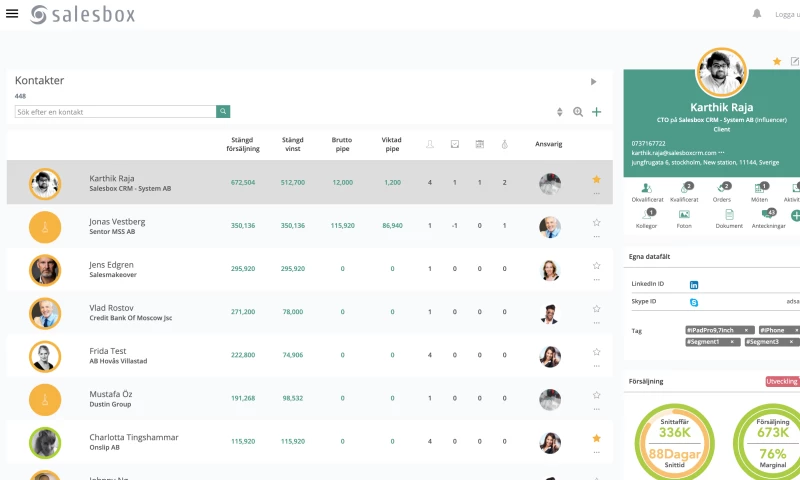Open more options for Mustafa Öz row

(x=596, y=409)
